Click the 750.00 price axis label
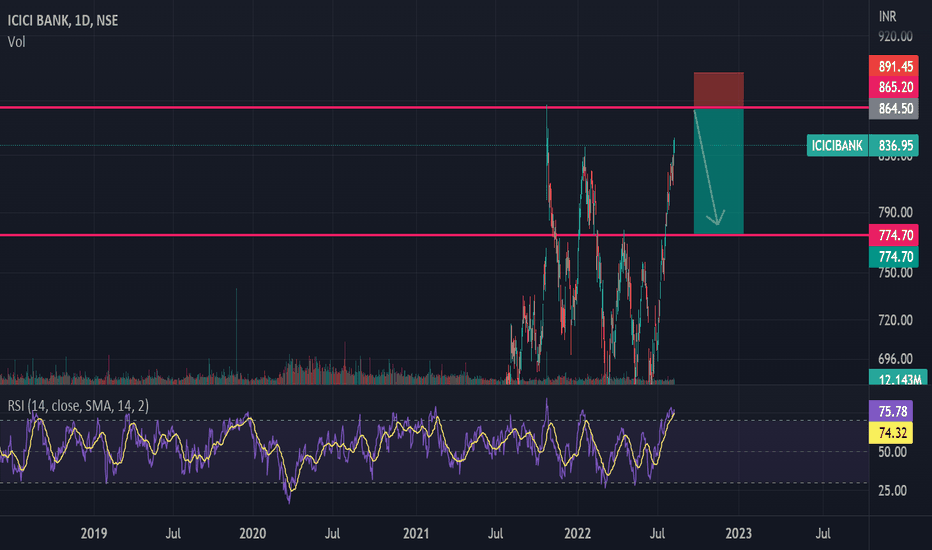The width and height of the screenshot is (932, 550). (x=895, y=273)
